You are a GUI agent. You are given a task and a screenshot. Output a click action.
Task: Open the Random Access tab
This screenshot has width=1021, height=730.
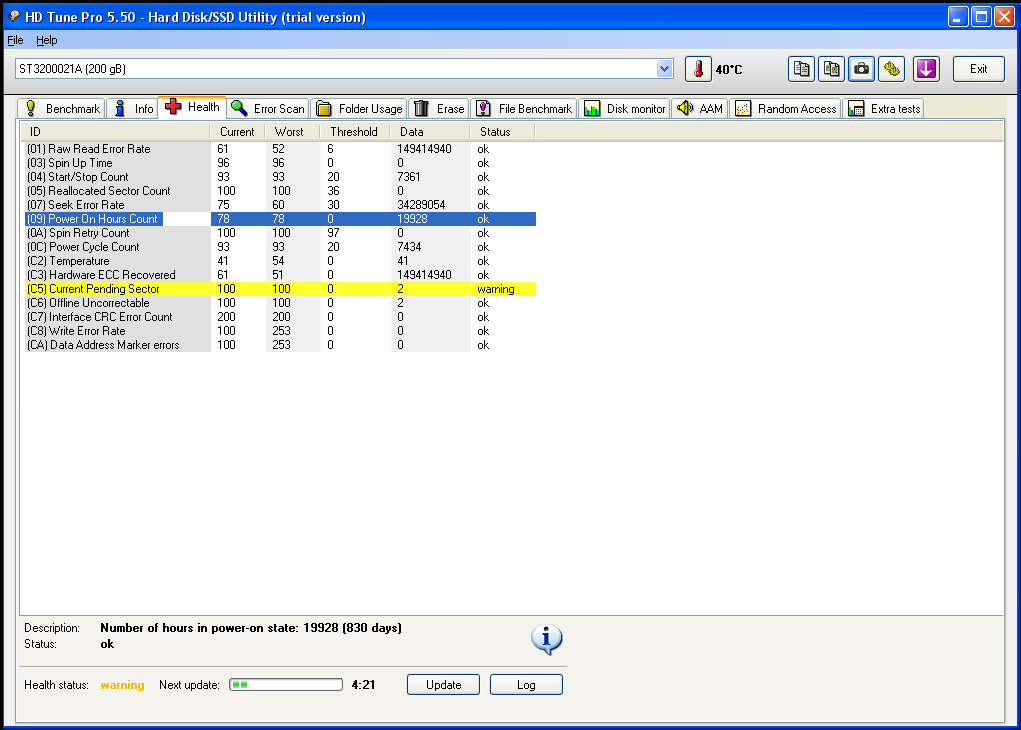(x=785, y=109)
